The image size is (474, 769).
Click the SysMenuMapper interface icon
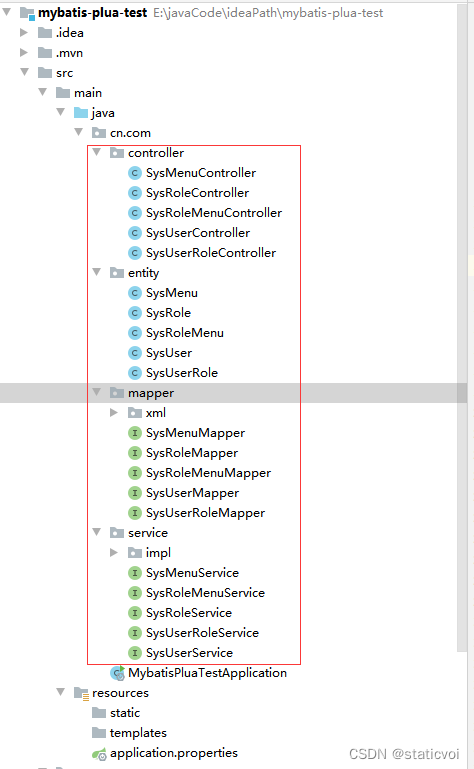134,433
